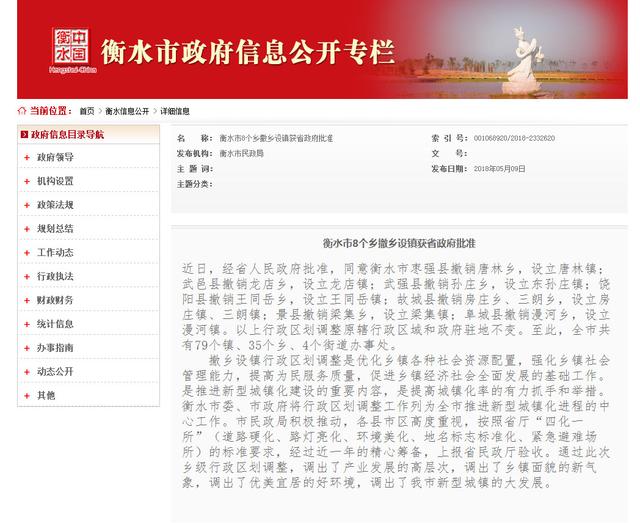640x523 pixels.
Task: Expand plus icon next to 动态公开
Action: click(x=27, y=372)
